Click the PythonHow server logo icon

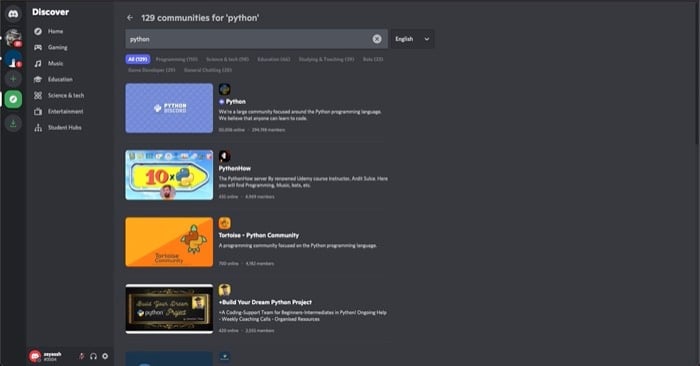[225, 156]
